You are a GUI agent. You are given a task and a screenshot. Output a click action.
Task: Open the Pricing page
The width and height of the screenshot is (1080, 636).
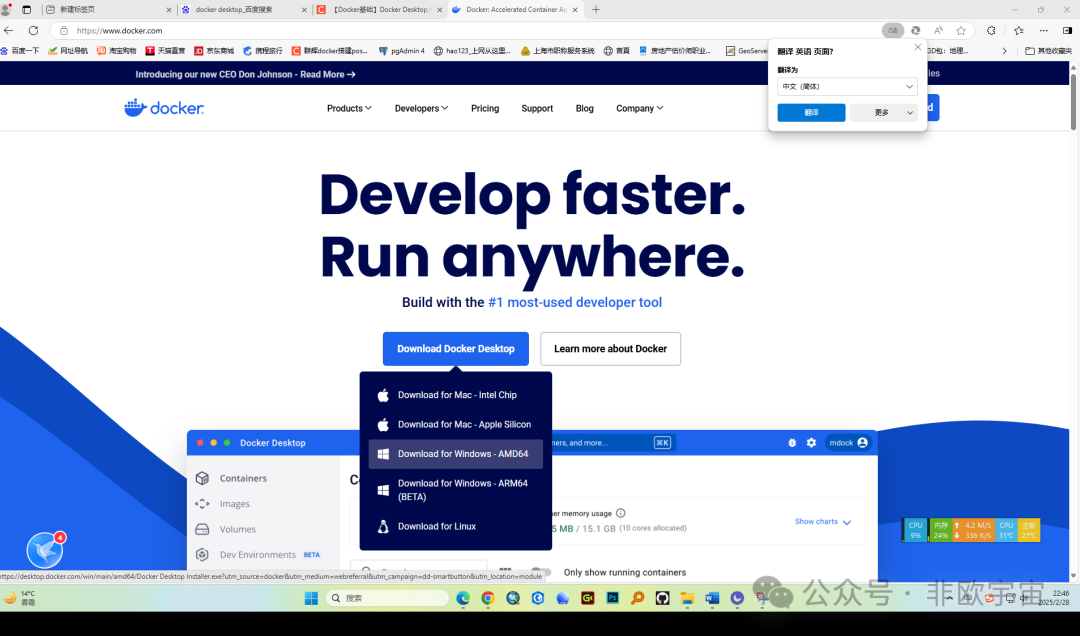[x=485, y=108]
